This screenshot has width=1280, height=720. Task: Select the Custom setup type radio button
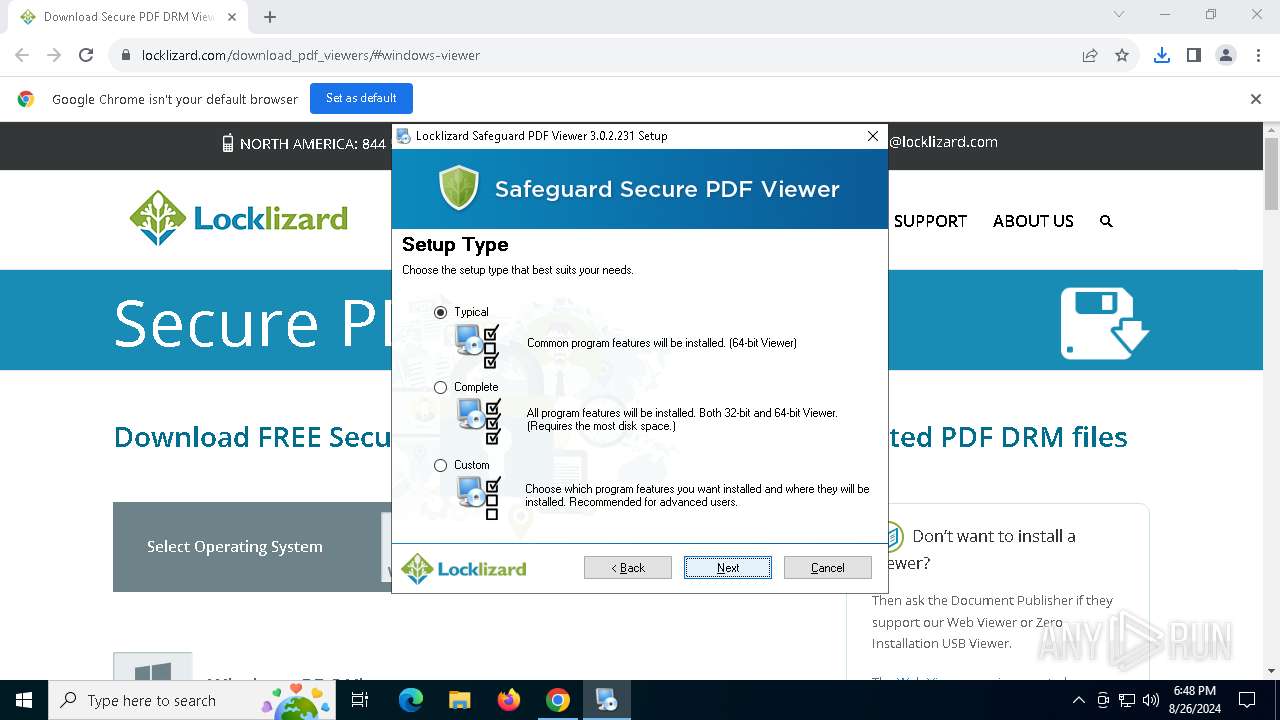coord(441,465)
